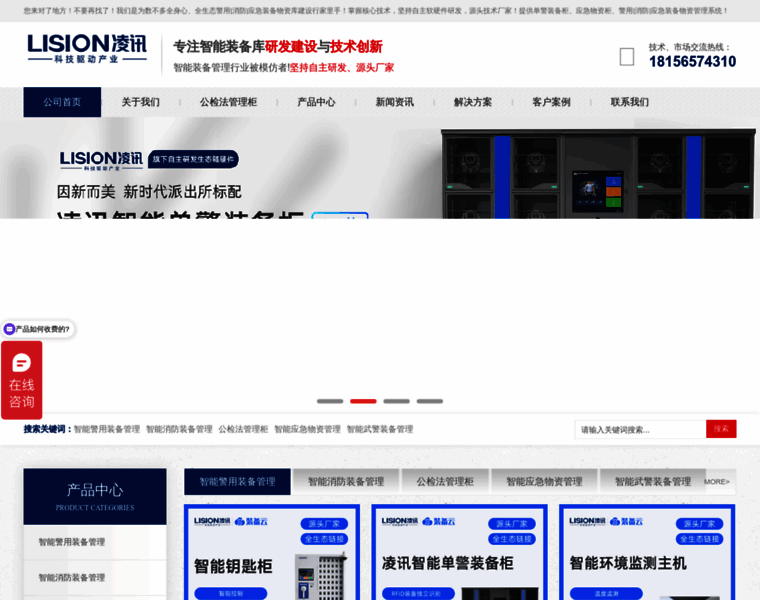Select 智能警用装备管理 in sidebar product categories

pyautogui.click(x=72, y=542)
